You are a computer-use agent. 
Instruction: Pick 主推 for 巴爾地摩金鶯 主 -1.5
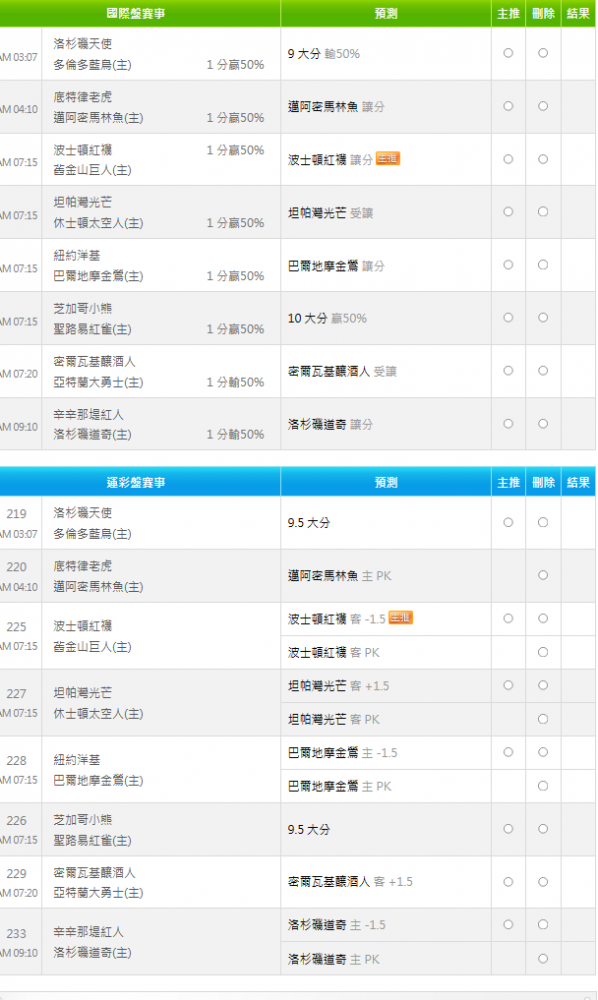click(x=508, y=753)
